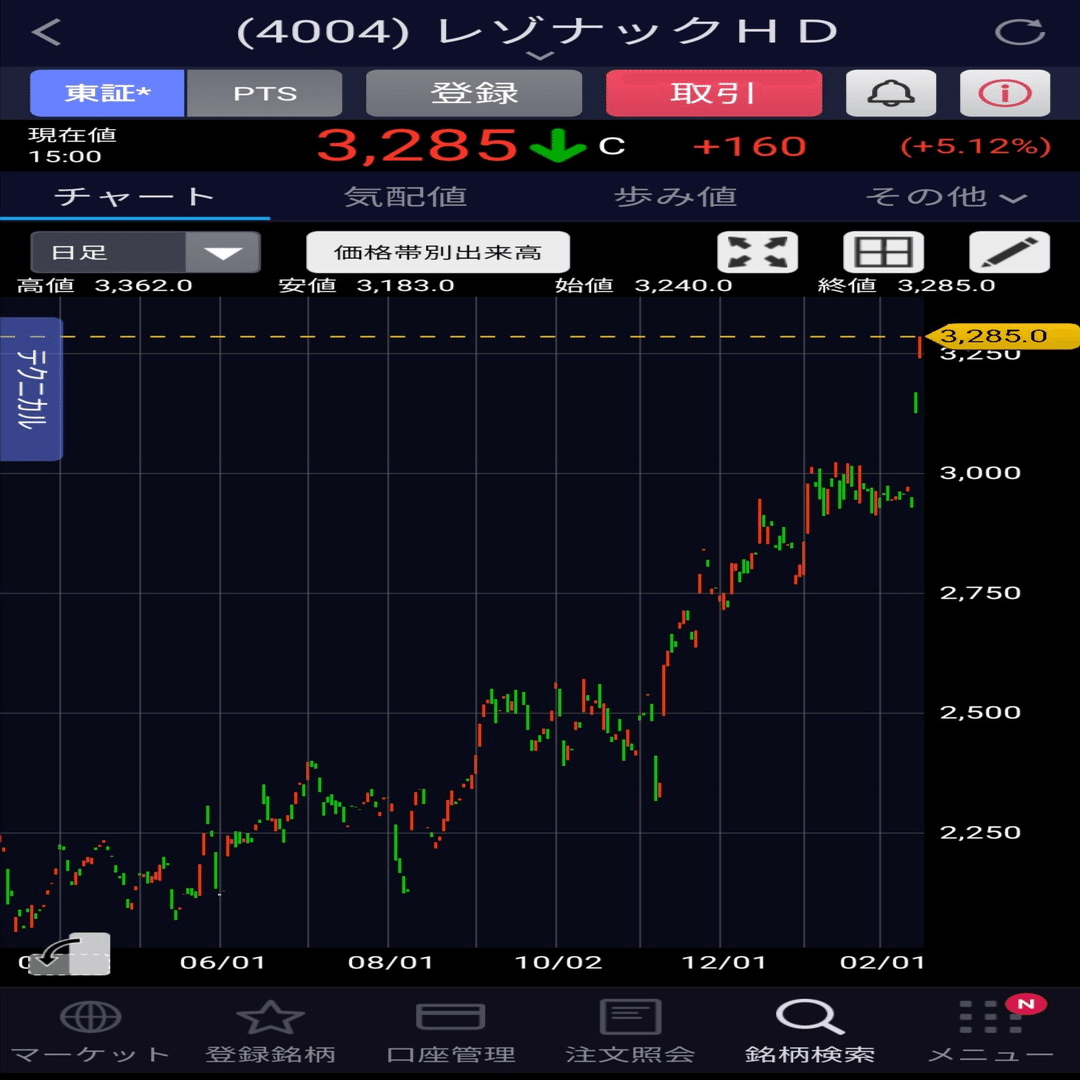Switch to the 気配値 tab
The height and width of the screenshot is (1080, 1080).
tap(405, 197)
